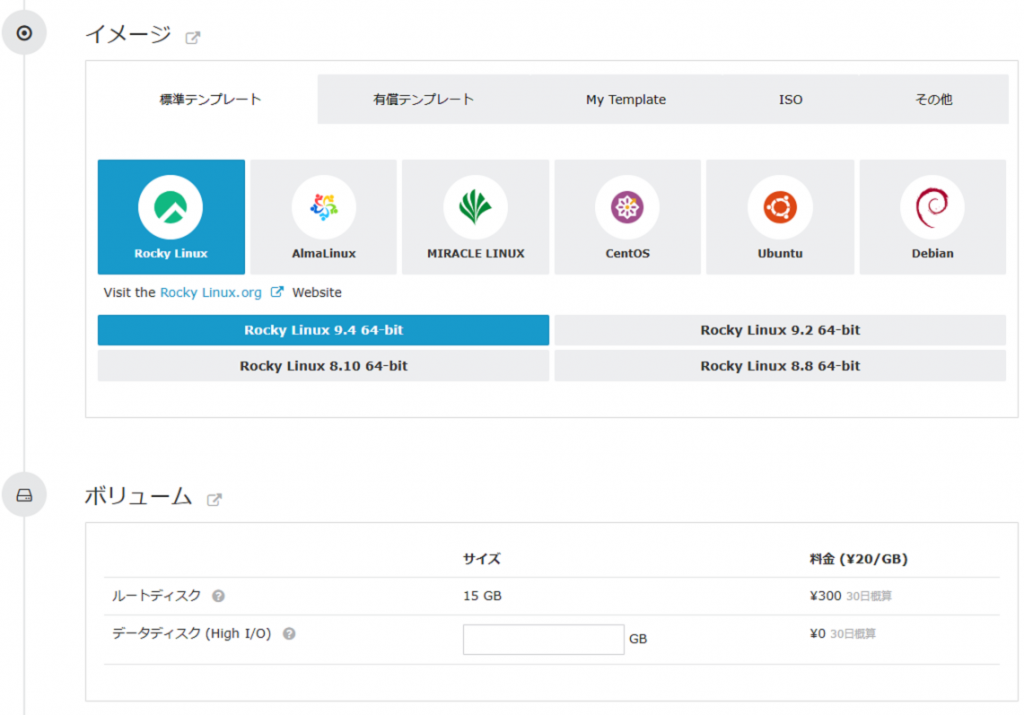Open the external link icon beside ボリューム heading
Viewport: 1024px width, 715px height.
pyautogui.click(x=214, y=500)
